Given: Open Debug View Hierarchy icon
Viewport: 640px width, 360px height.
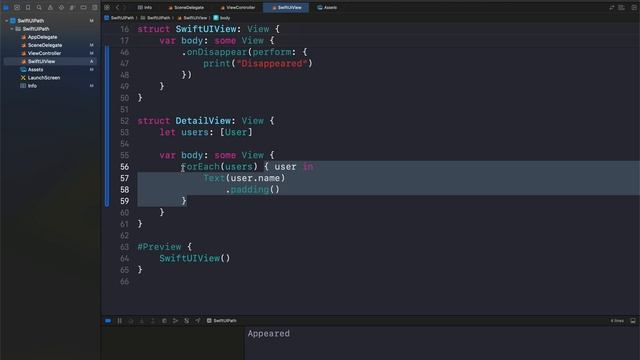Looking at the screenshot, I should 164,321.
